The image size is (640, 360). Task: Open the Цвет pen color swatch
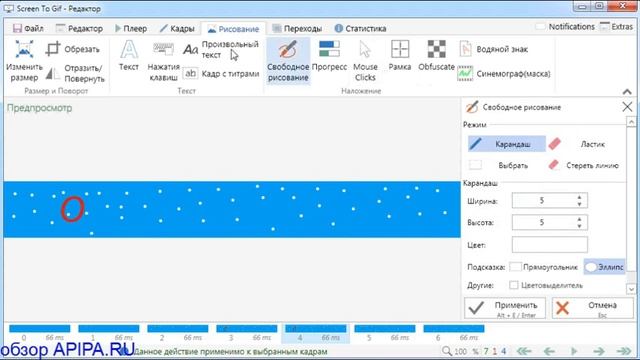[x=549, y=245]
